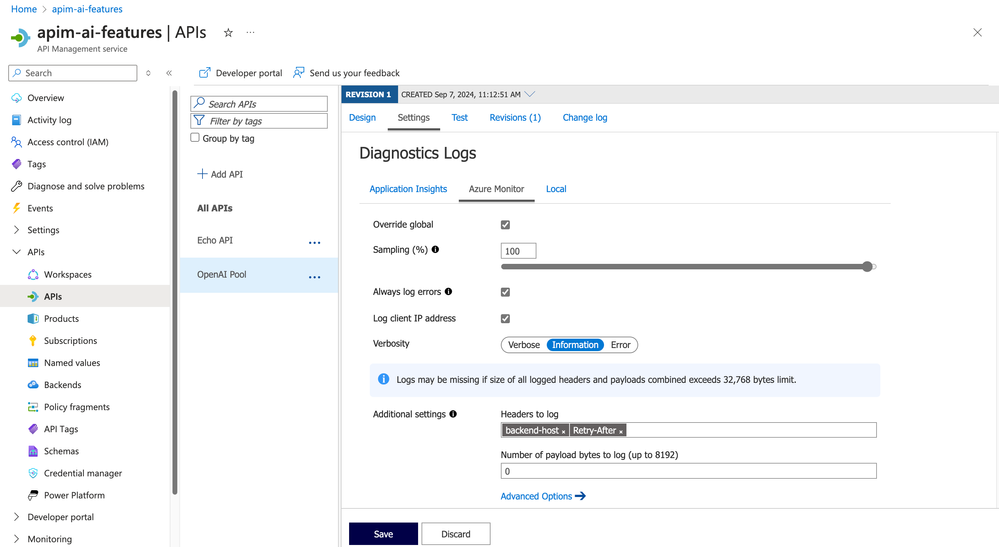Expand the Settings section in sidebar

click(x=17, y=230)
